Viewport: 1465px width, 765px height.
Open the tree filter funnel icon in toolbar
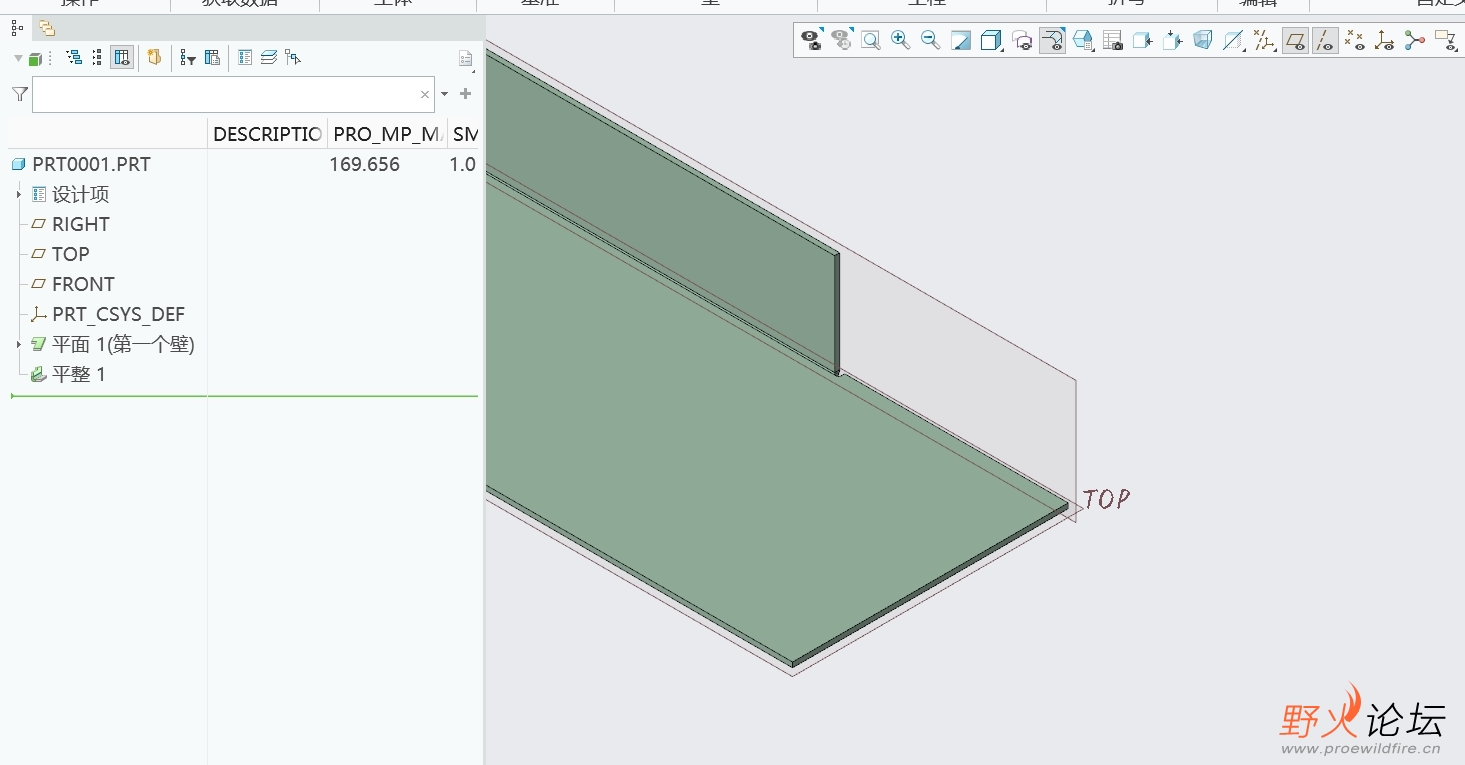click(x=188, y=58)
